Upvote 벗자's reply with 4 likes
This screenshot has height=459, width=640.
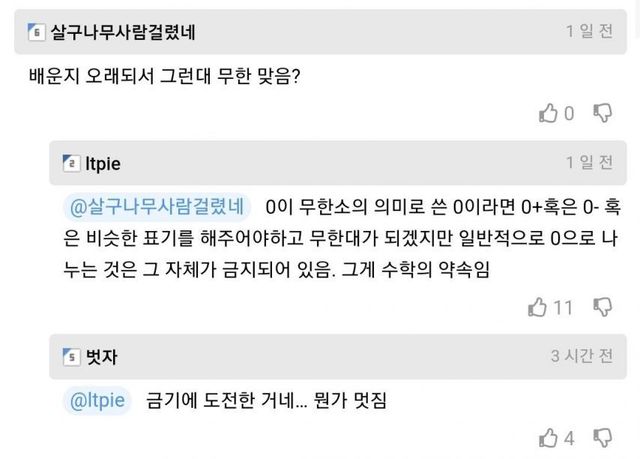549,438
